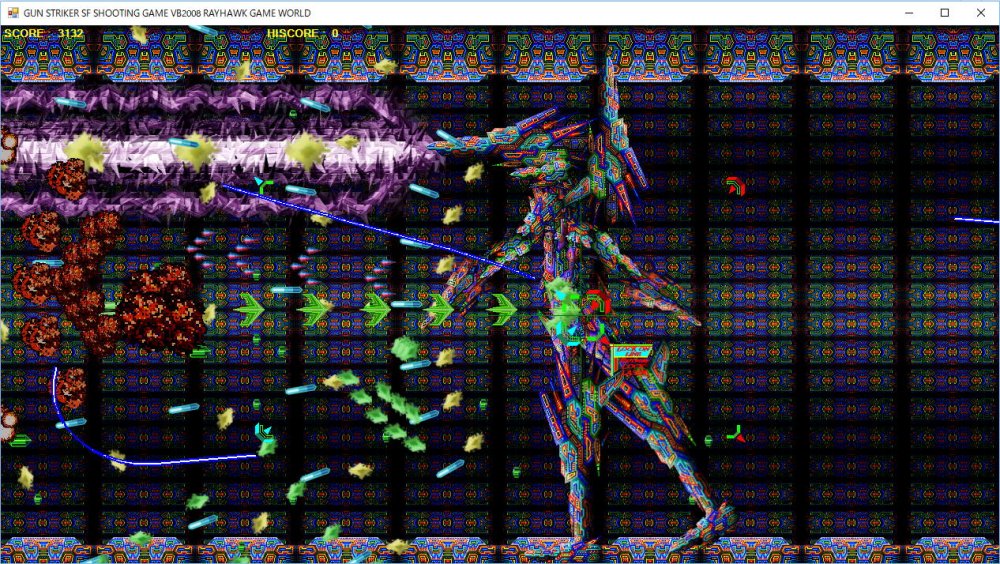Minimize the Gun Striker window
This screenshot has width=1000, height=564.
(909, 13)
